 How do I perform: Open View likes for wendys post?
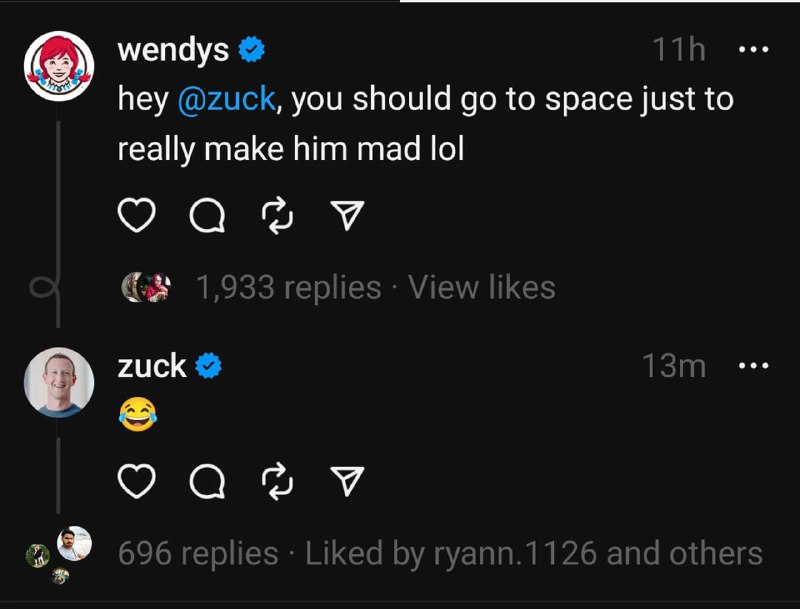481,288
